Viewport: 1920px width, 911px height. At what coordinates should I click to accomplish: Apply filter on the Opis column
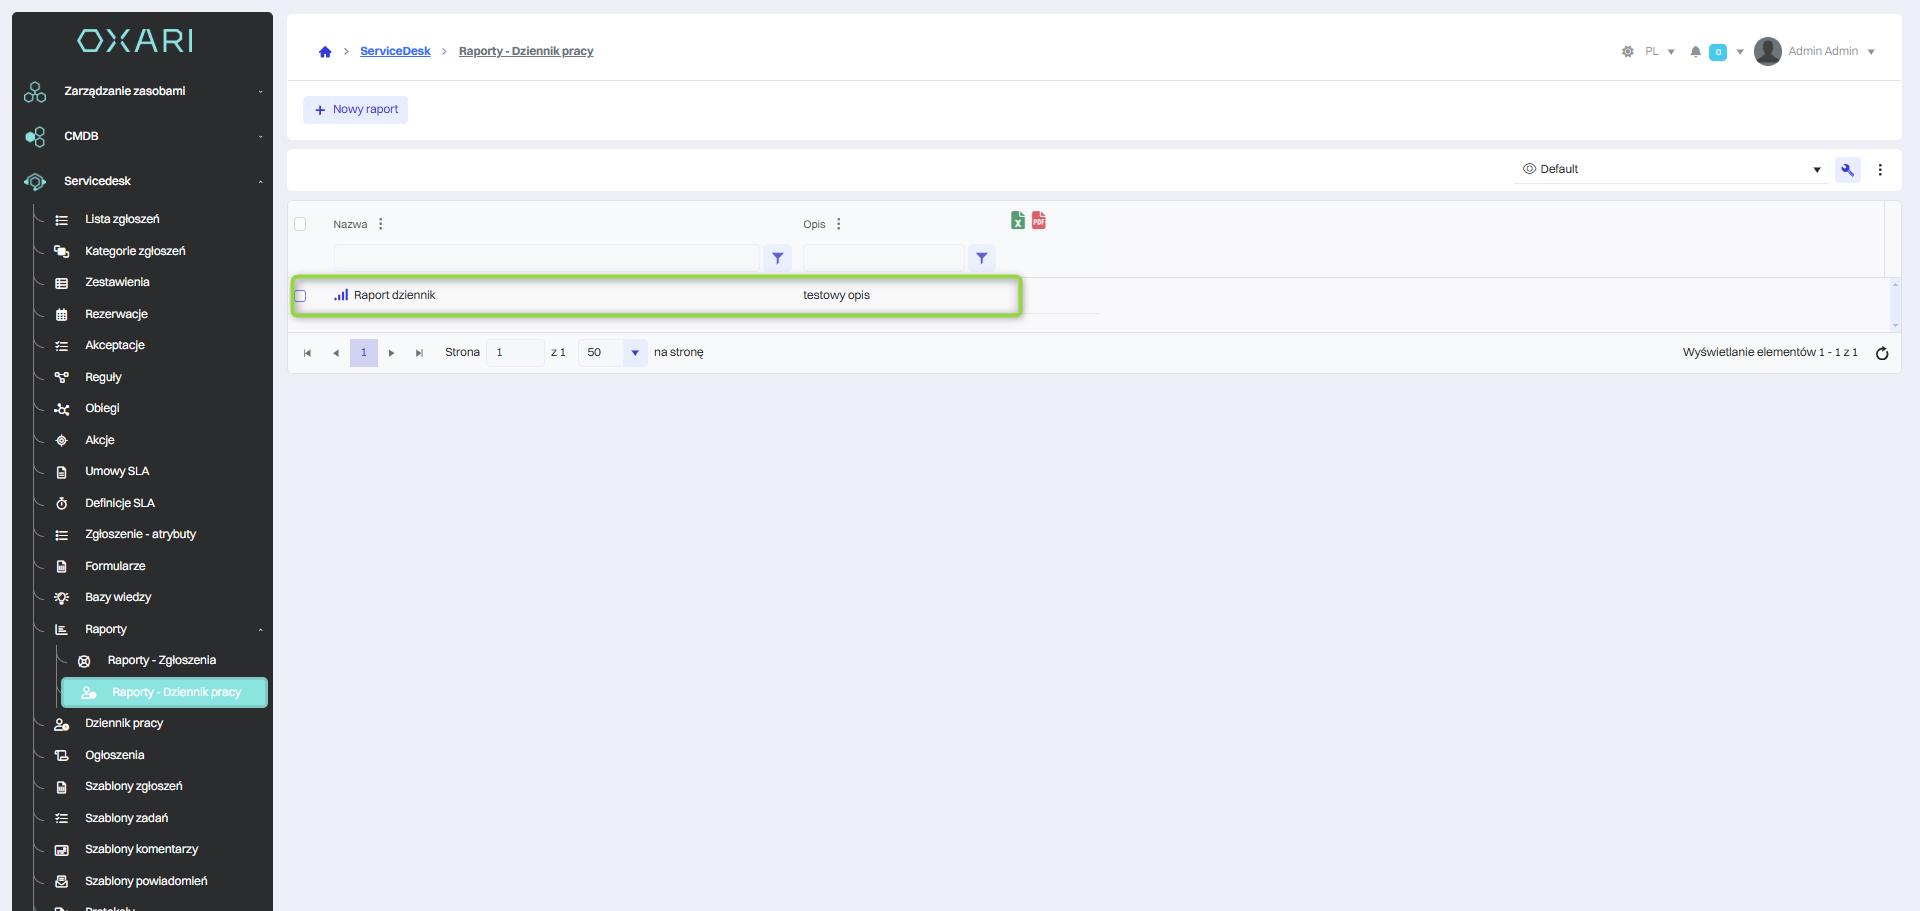coord(981,258)
